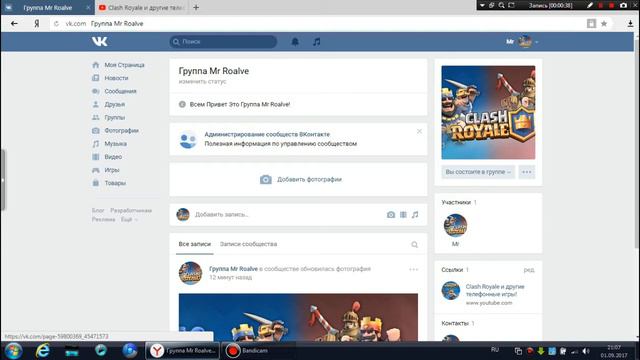Viewport: 640px width, 360px height.
Task: Reload page with refresh icon
Action: (56, 24)
